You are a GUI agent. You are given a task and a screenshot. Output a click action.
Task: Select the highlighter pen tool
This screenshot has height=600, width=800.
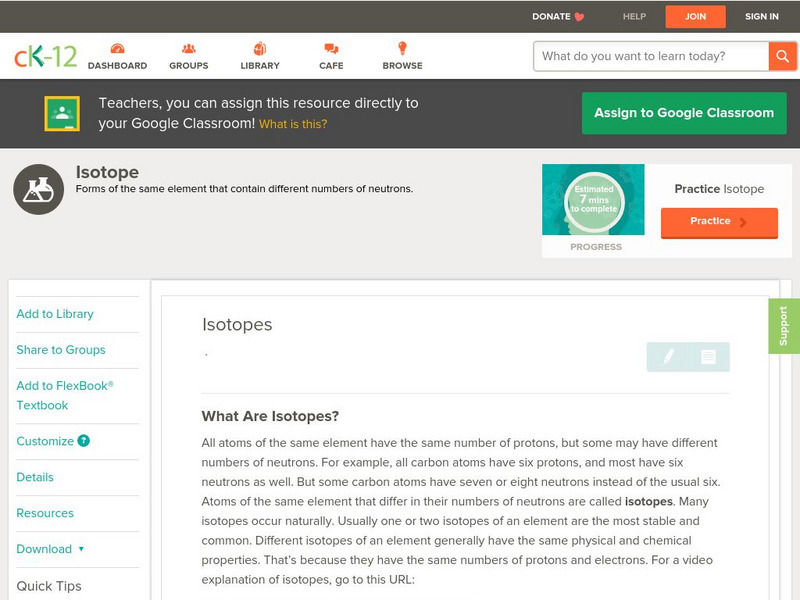click(x=668, y=357)
